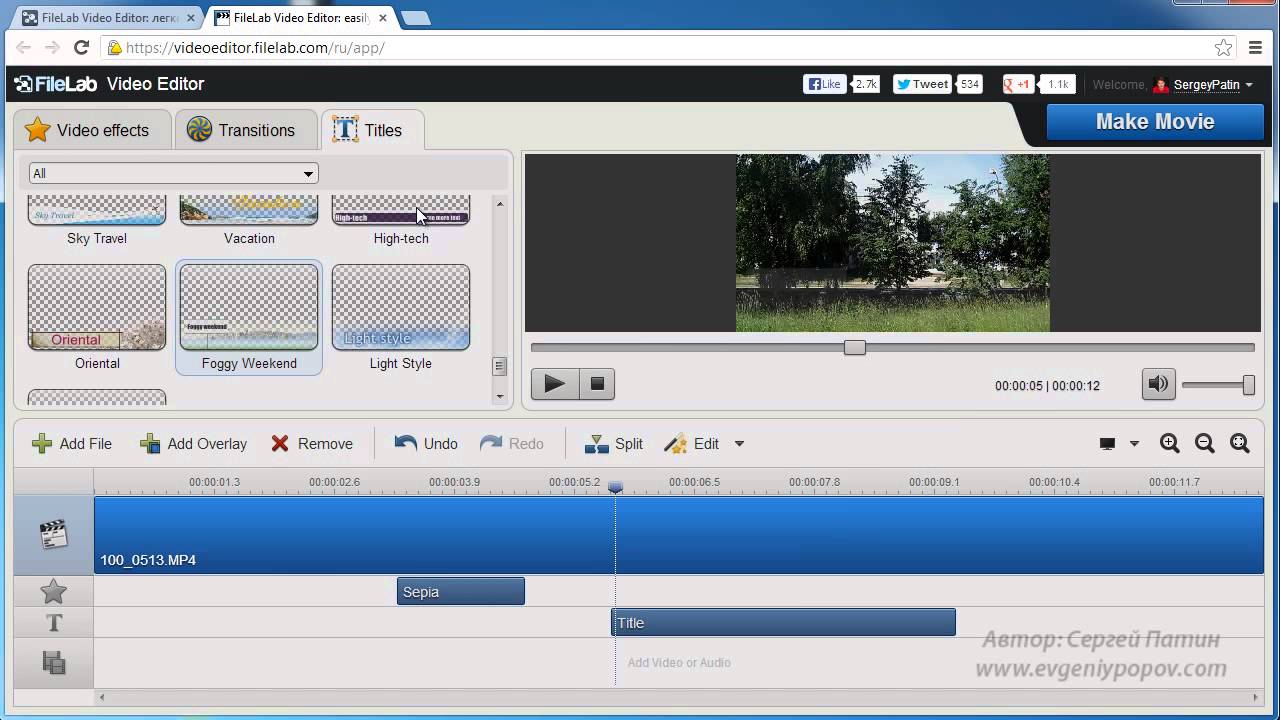Click the 00:00:06.5 ruler mark
This screenshot has height=720, width=1280.
694,482
